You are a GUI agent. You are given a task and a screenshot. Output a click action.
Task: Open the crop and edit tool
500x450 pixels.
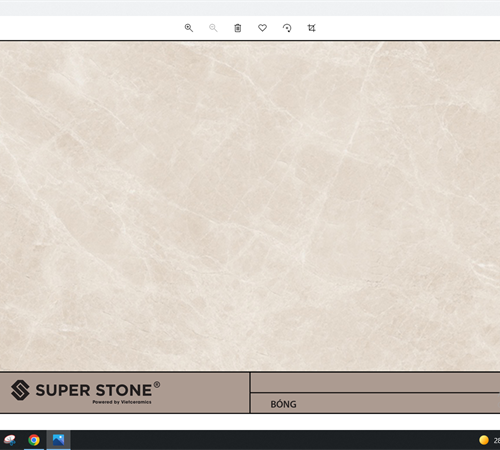[x=311, y=28]
